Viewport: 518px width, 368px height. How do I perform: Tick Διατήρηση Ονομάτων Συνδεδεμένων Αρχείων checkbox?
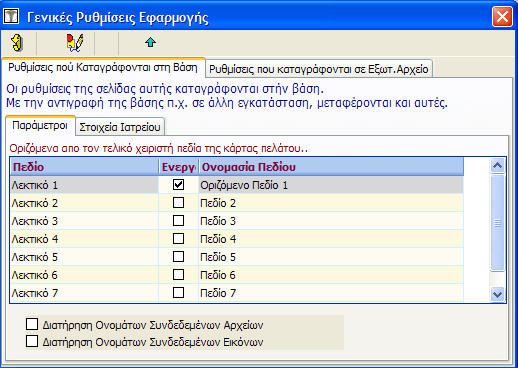tap(32, 324)
